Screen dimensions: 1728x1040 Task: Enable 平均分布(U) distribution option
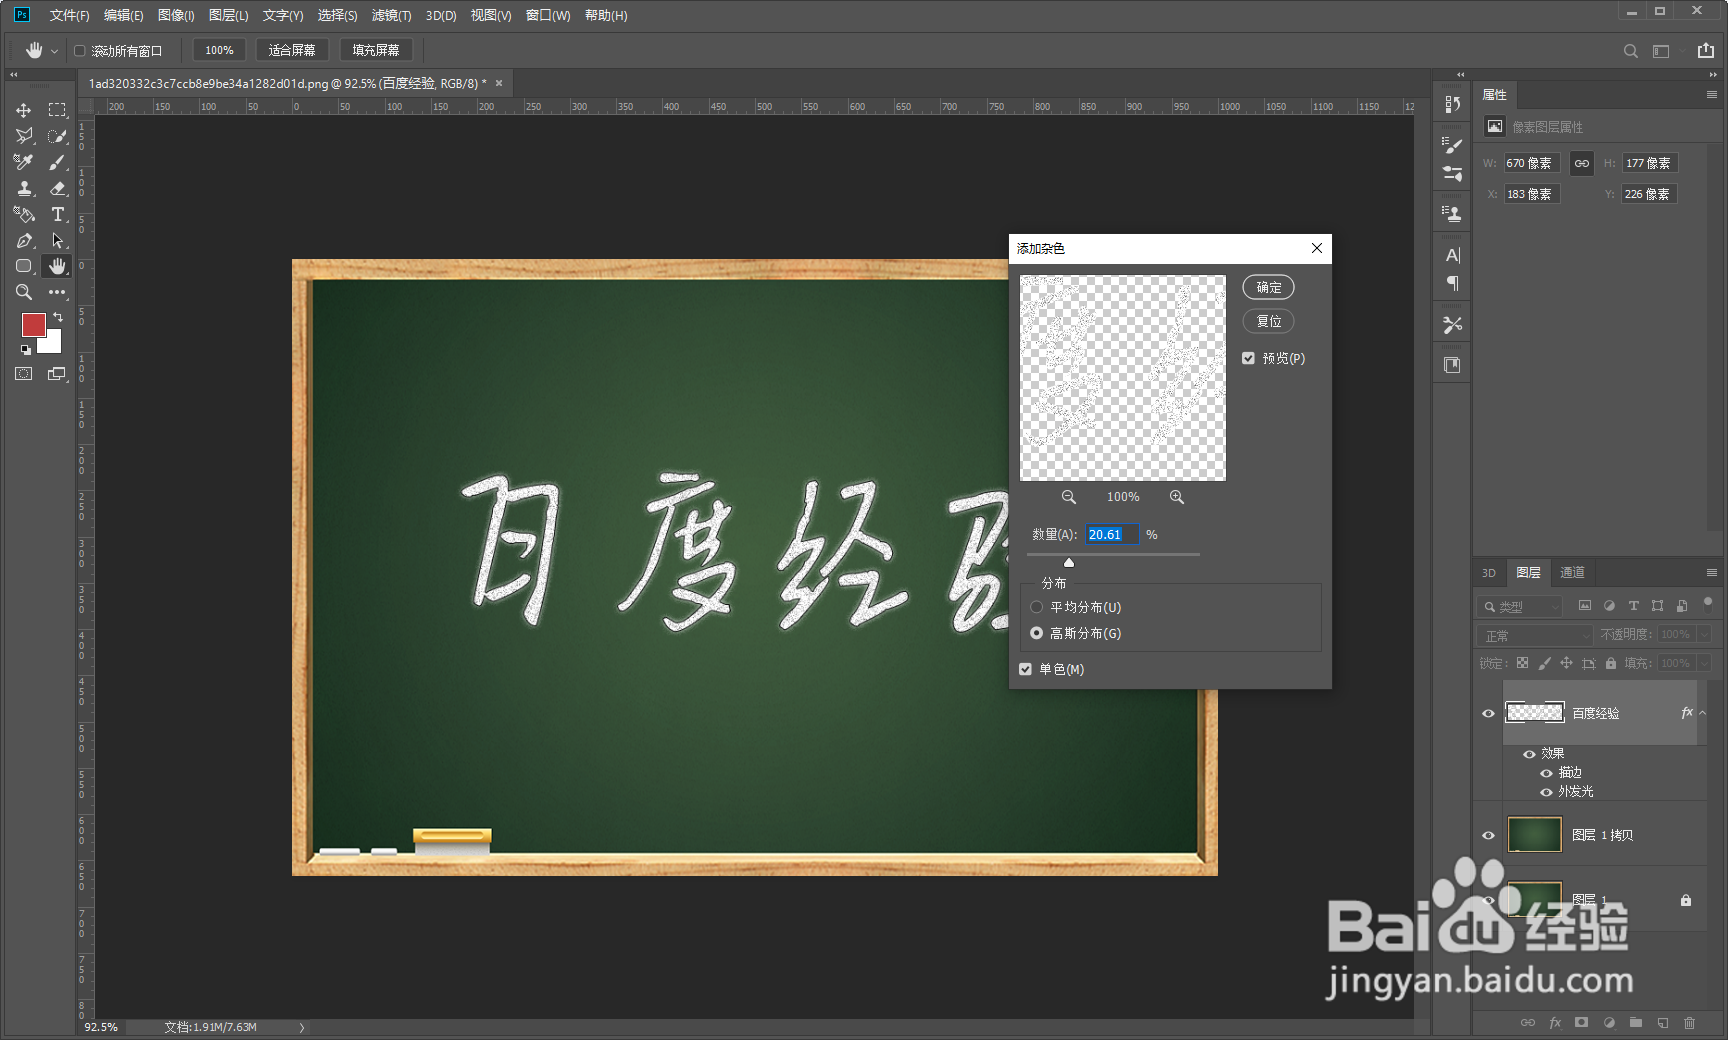pyautogui.click(x=1036, y=606)
